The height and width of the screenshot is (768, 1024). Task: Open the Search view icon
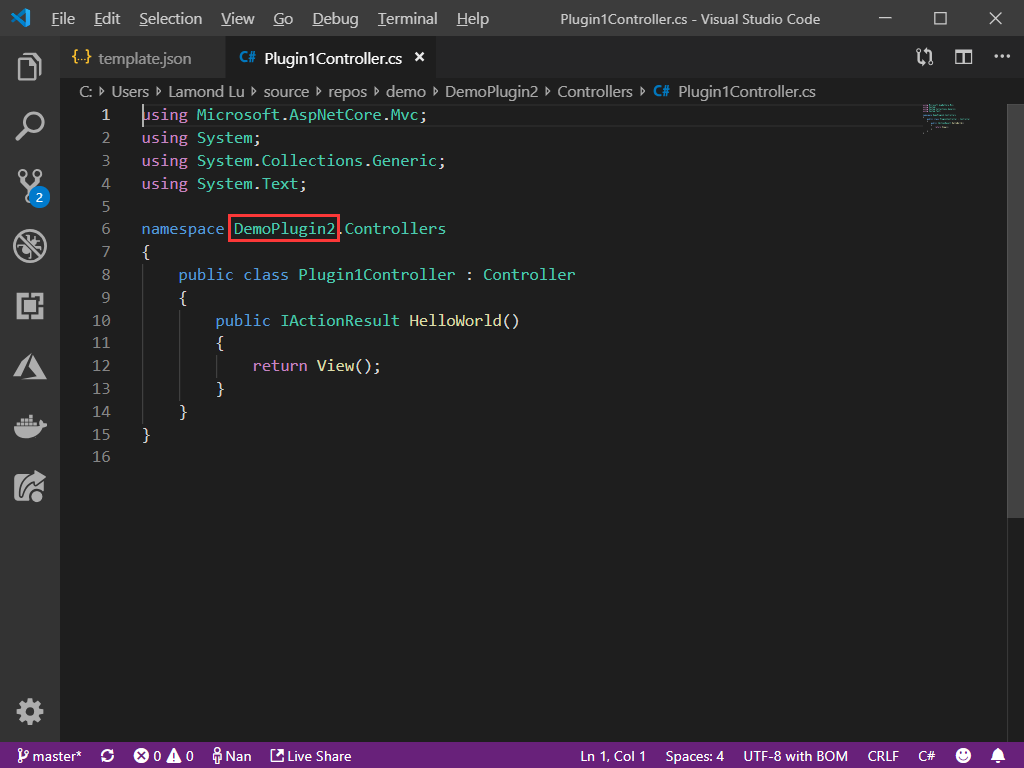coord(30,126)
